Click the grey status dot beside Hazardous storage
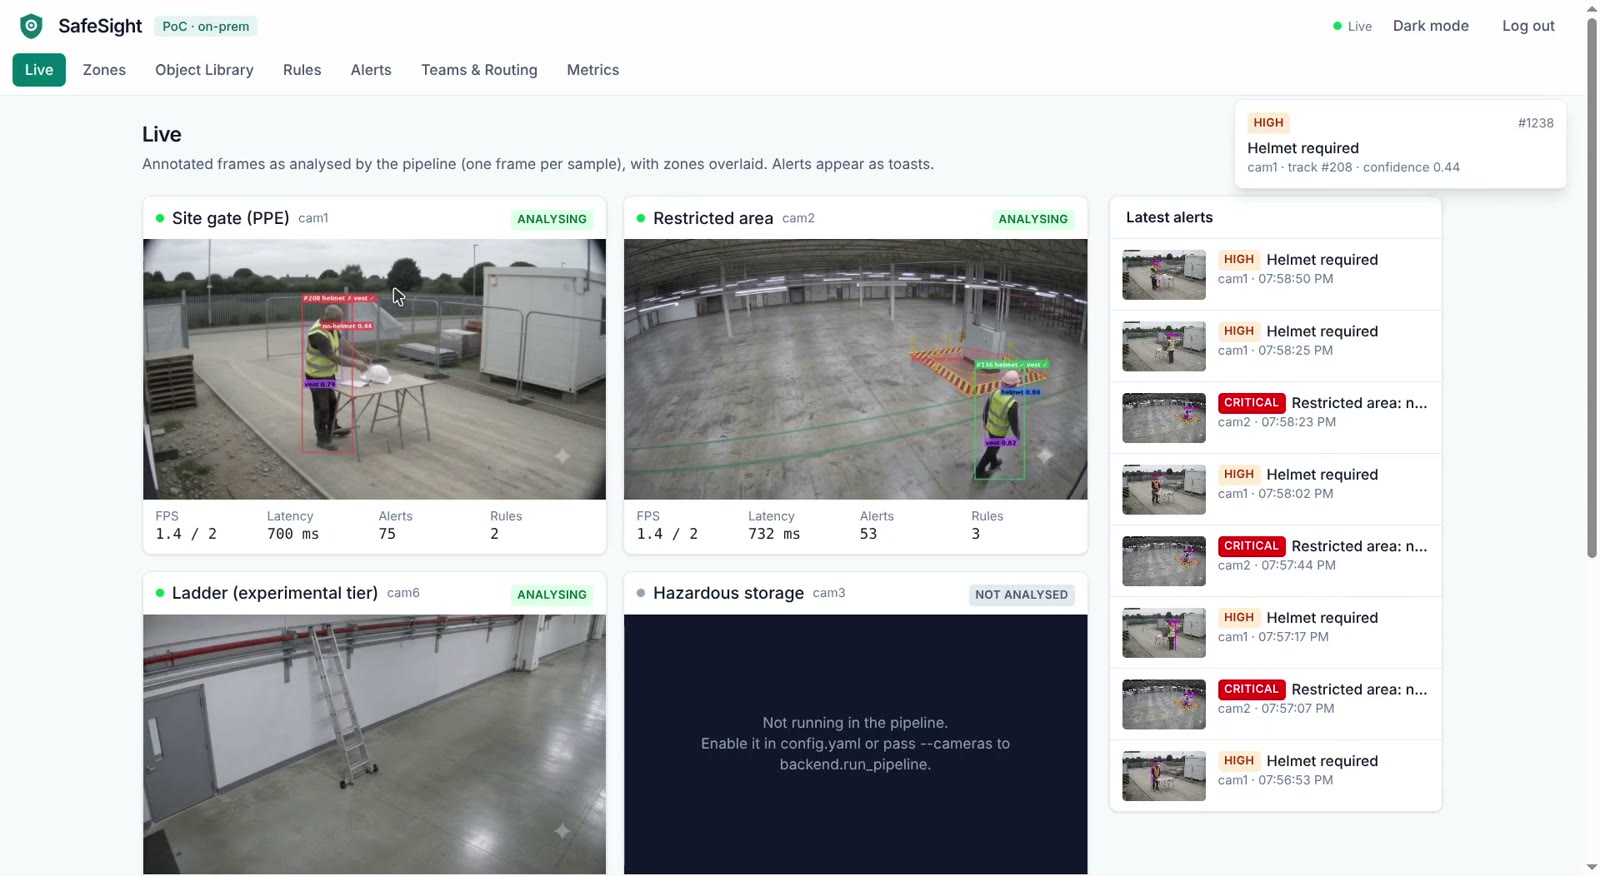The width and height of the screenshot is (1600, 876). click(x=641, y=593)
